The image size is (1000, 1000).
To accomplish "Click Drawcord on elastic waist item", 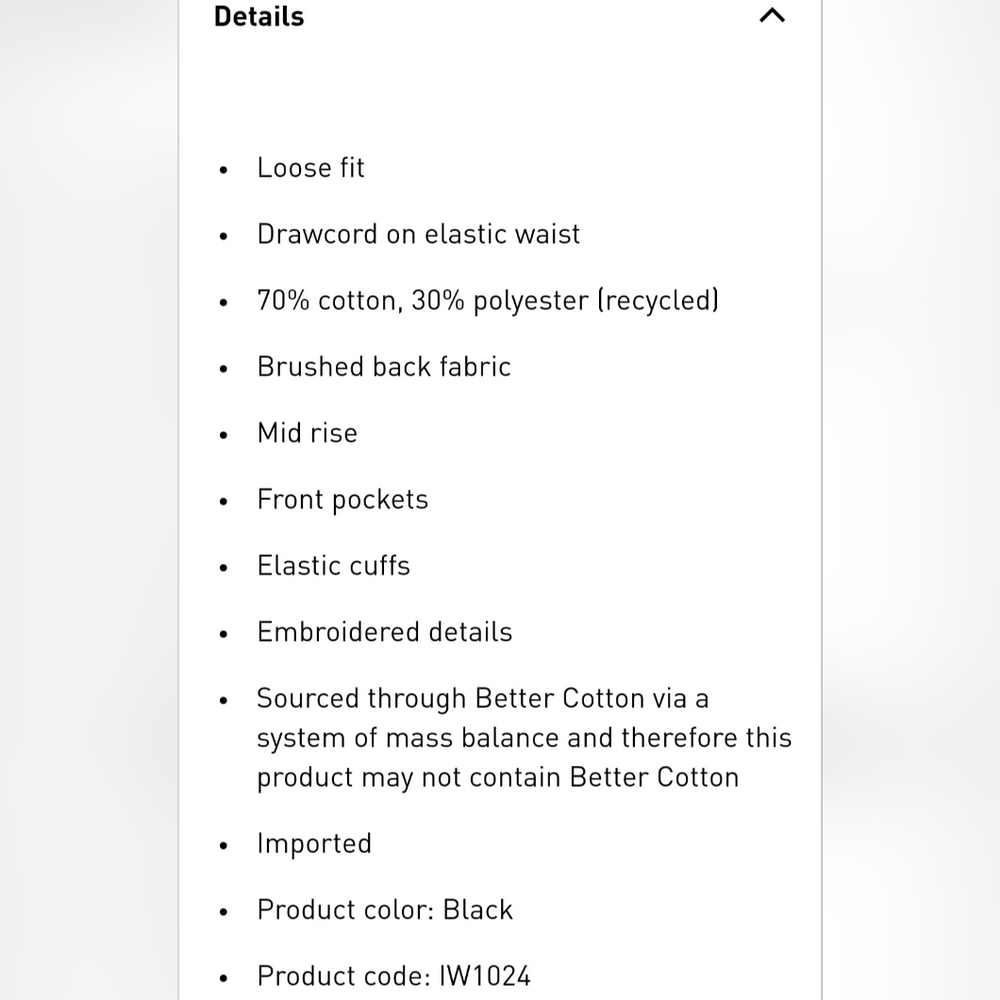I will [x=418, y=234].
